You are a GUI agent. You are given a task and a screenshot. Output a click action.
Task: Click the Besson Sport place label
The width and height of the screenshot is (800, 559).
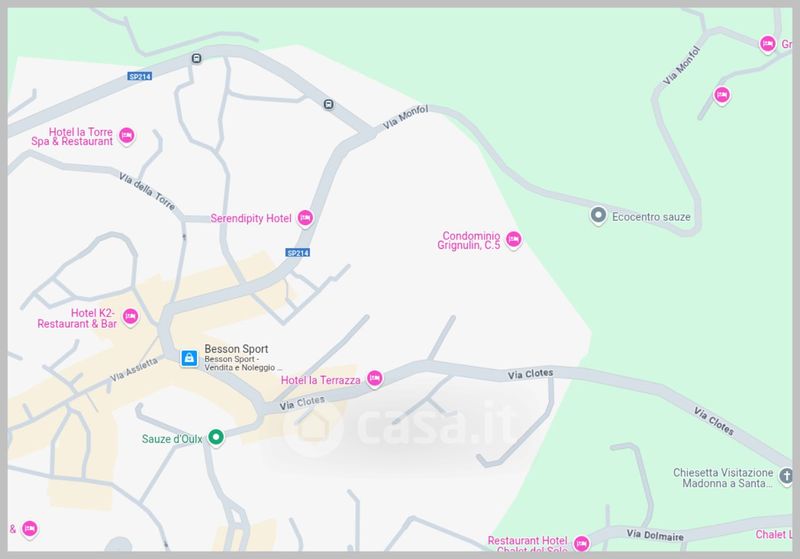click(x=236, y=349)
